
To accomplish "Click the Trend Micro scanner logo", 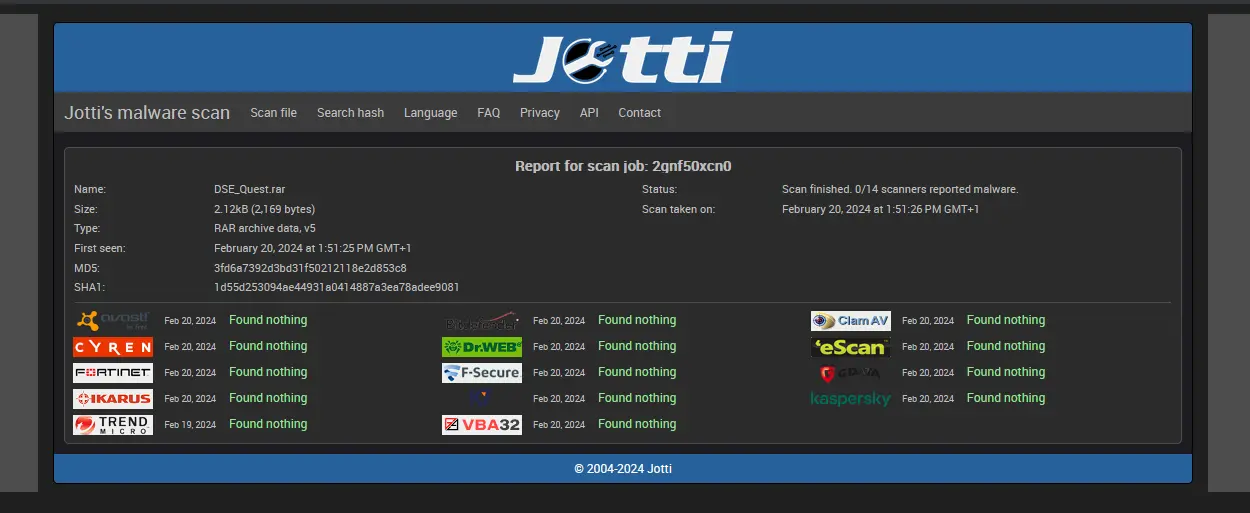I will [113, 425].
